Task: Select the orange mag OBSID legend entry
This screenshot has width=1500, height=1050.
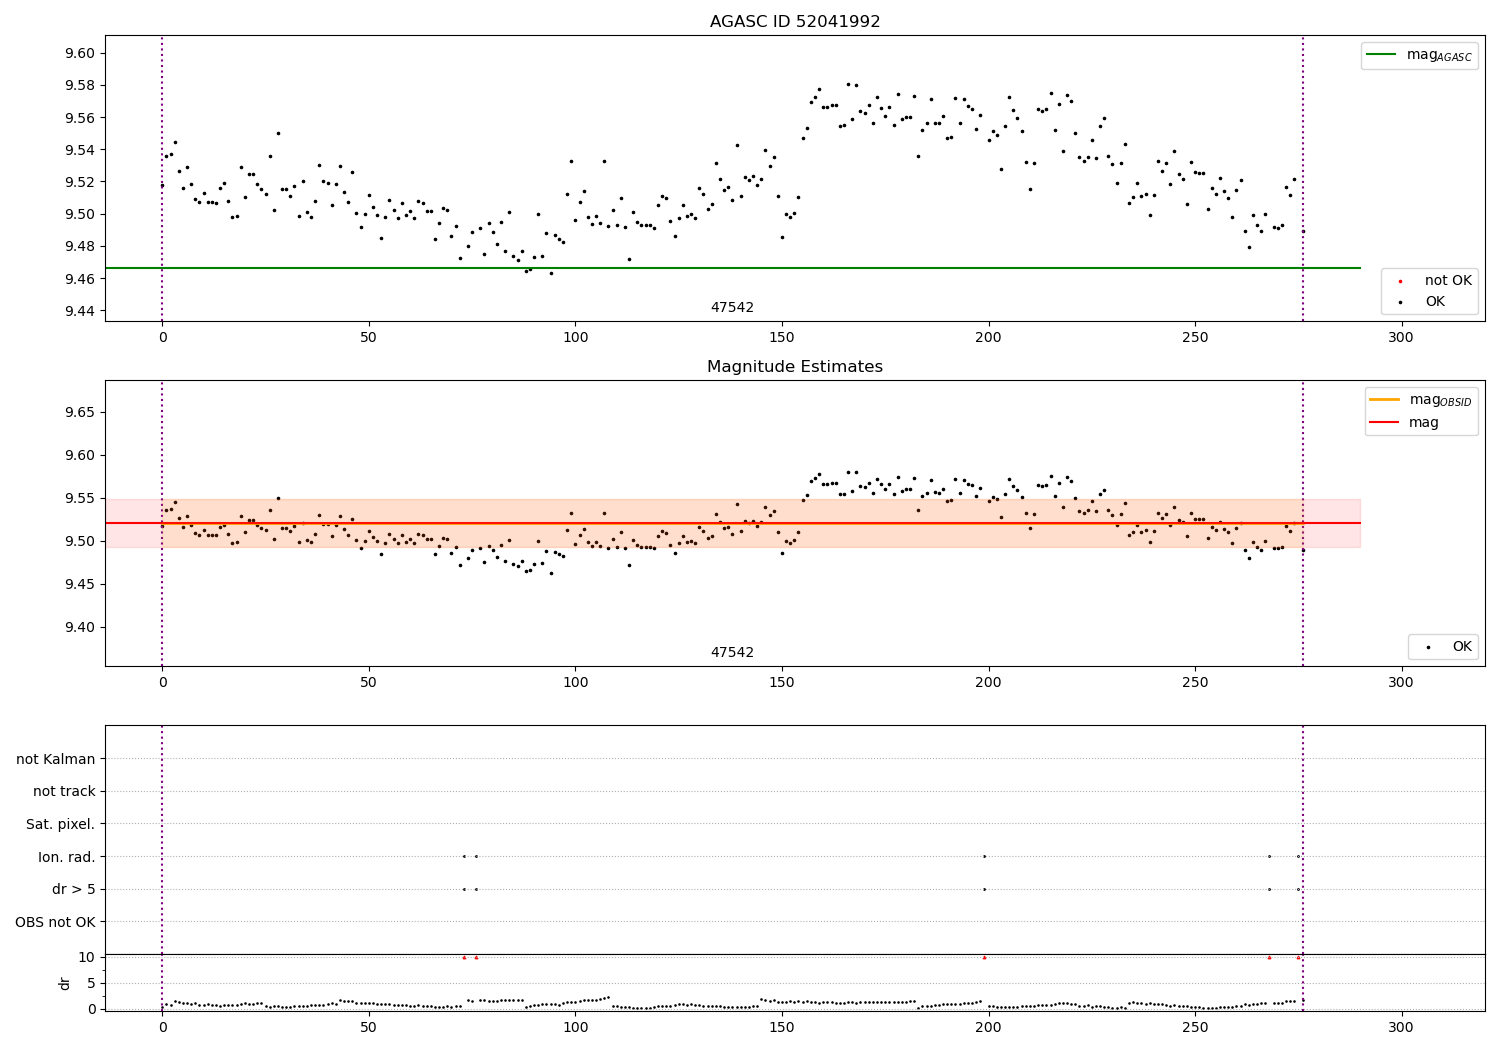Action: 1421,400
